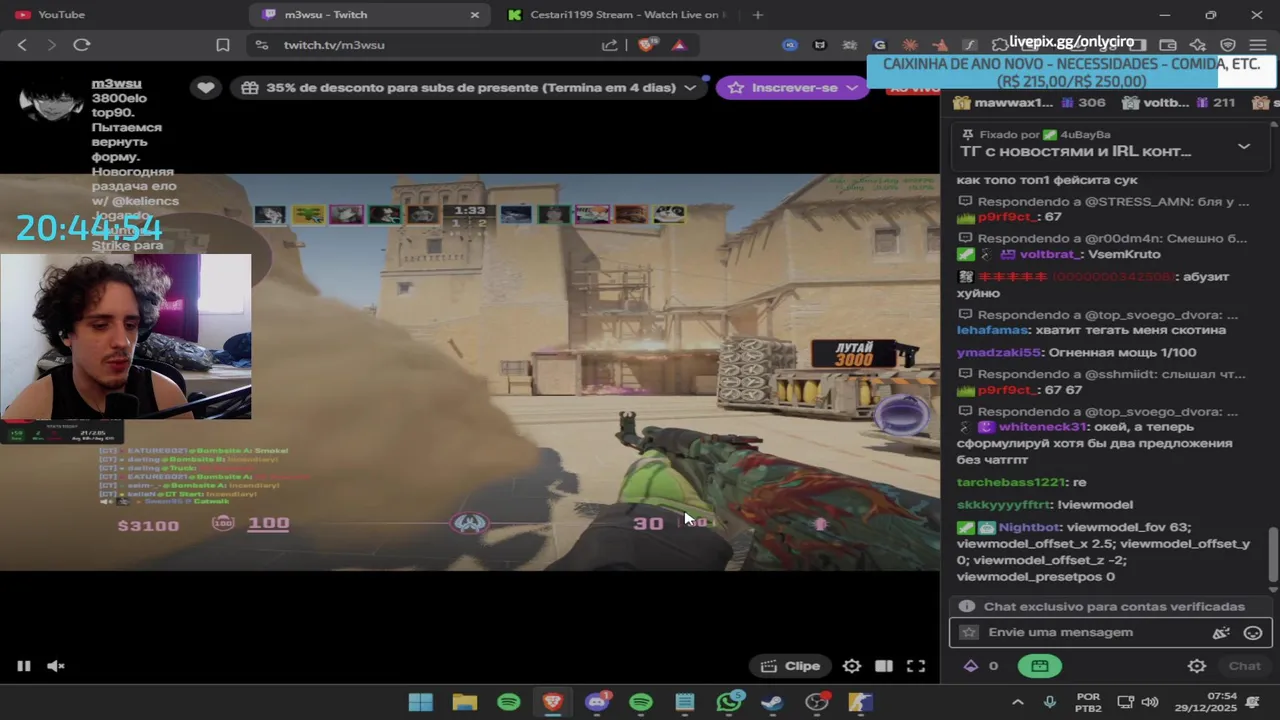Click the voltbrat_ username in chat message
1280x720 pixels.
pyautogui.click(x=1052, y=255)
